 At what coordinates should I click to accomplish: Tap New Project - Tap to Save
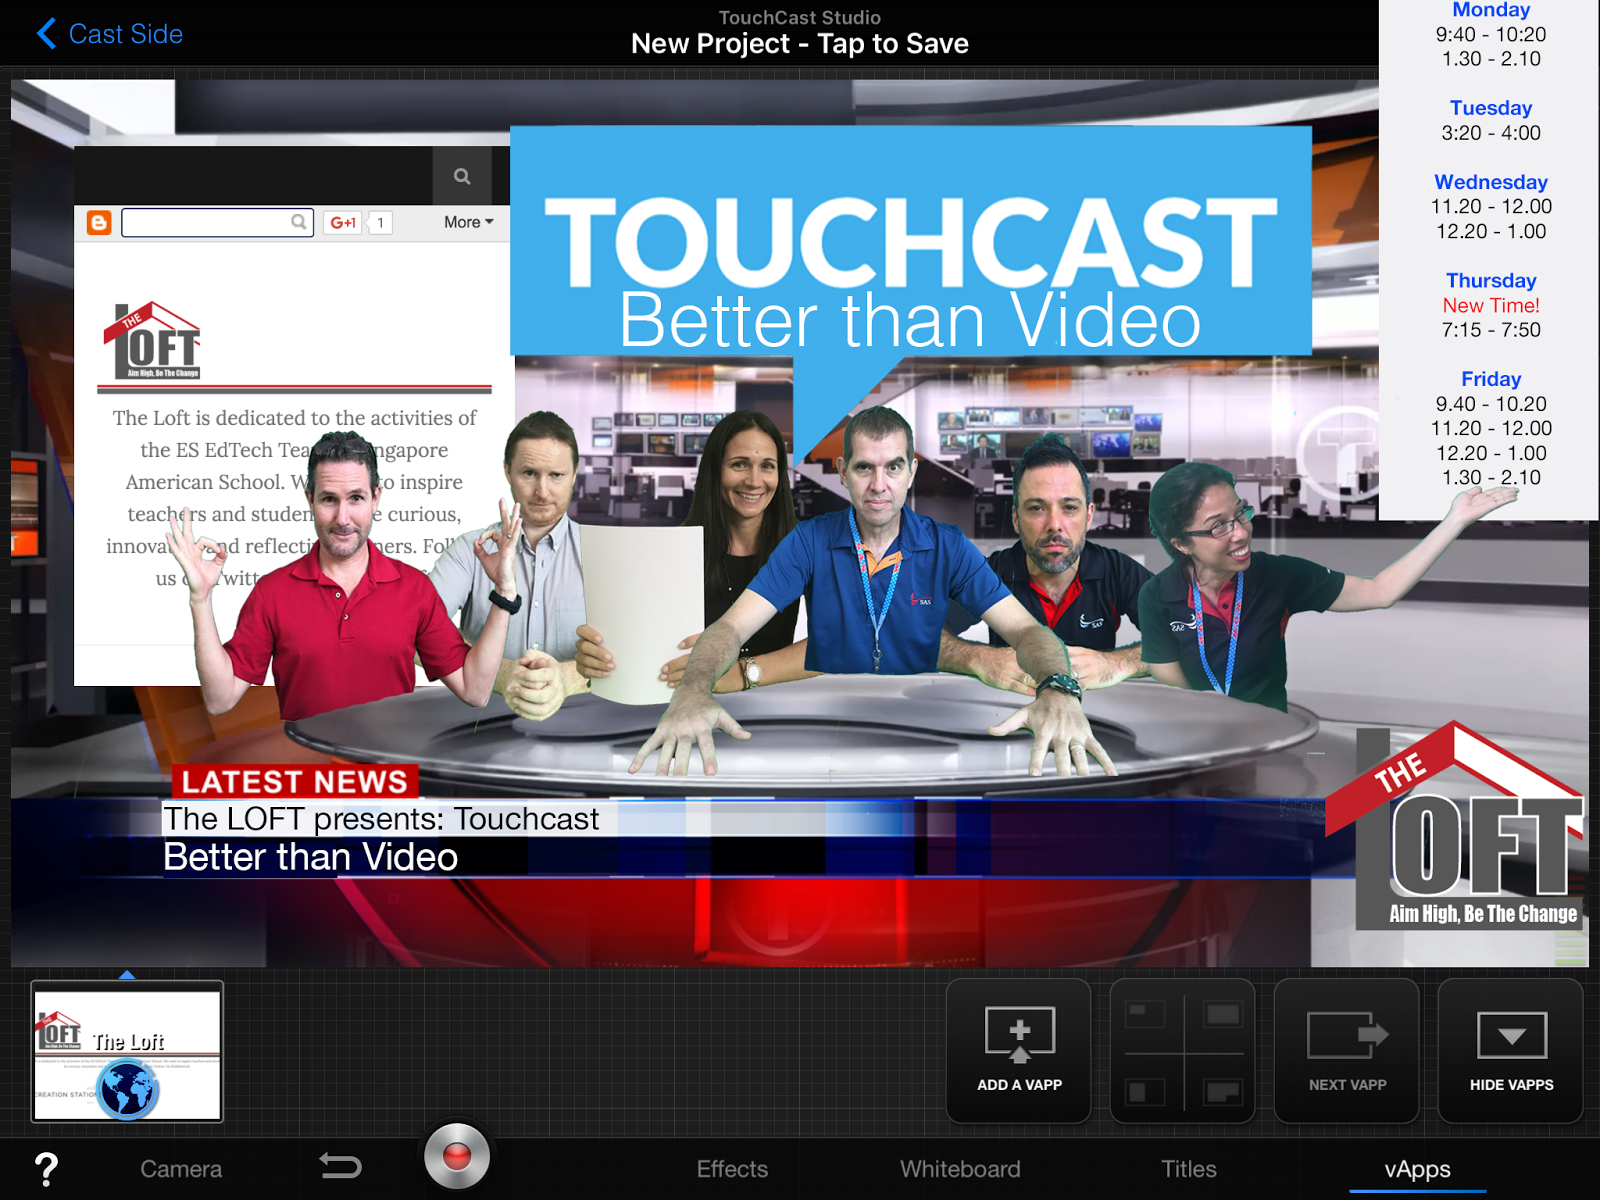(799, 44)
